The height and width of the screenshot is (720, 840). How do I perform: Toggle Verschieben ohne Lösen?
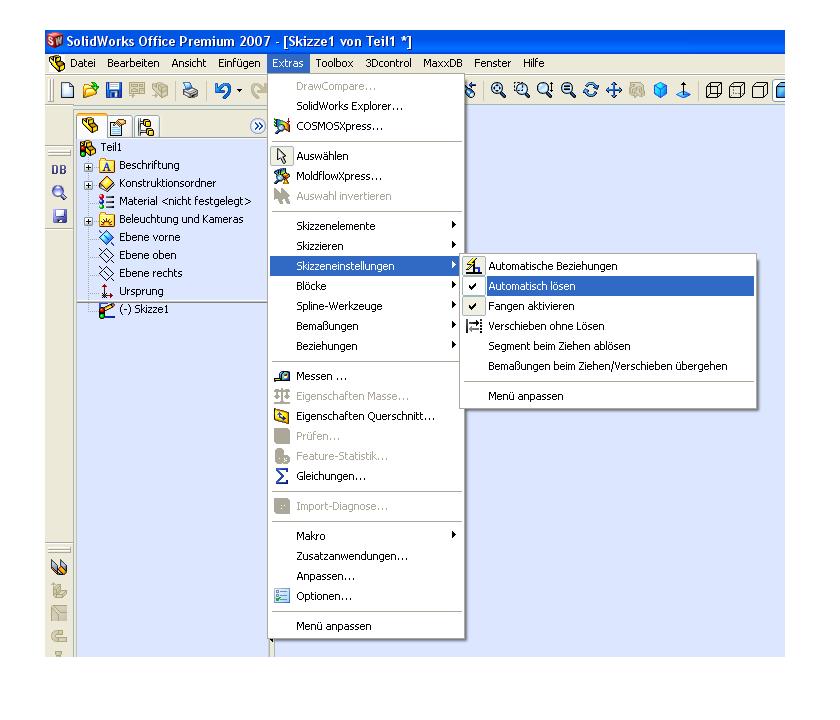coord(609,326)
